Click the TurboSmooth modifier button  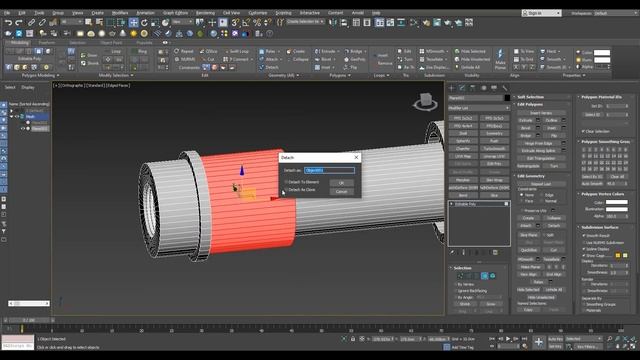click(x=494, y=149)
